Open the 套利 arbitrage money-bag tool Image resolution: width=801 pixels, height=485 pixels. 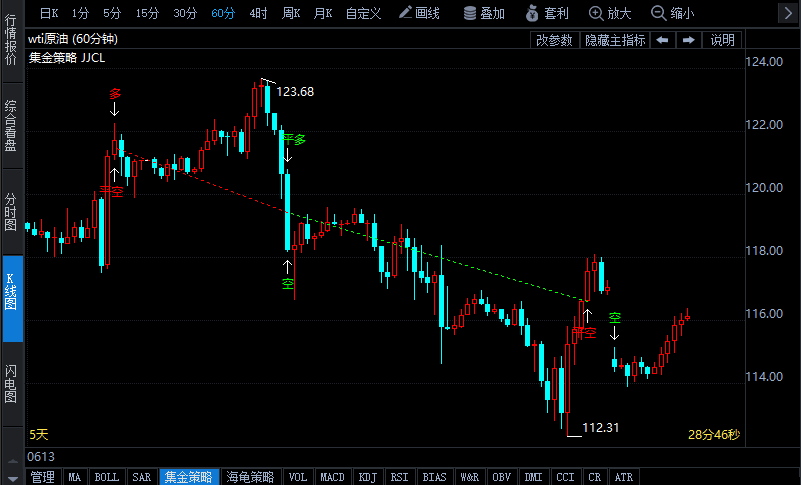547,13
